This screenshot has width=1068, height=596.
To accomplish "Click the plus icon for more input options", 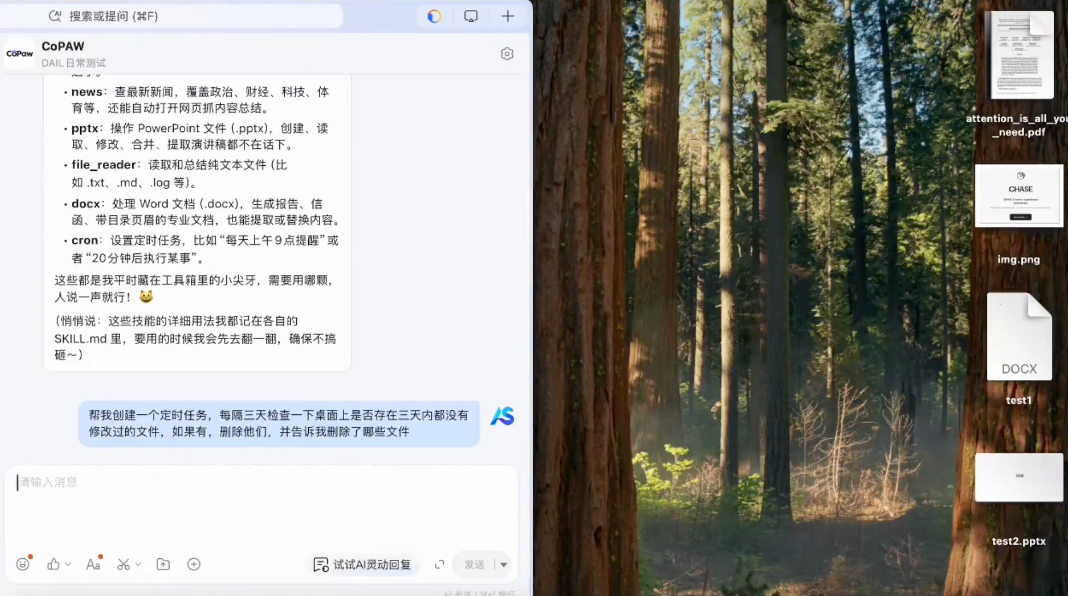I will click(x=194, y=564).
